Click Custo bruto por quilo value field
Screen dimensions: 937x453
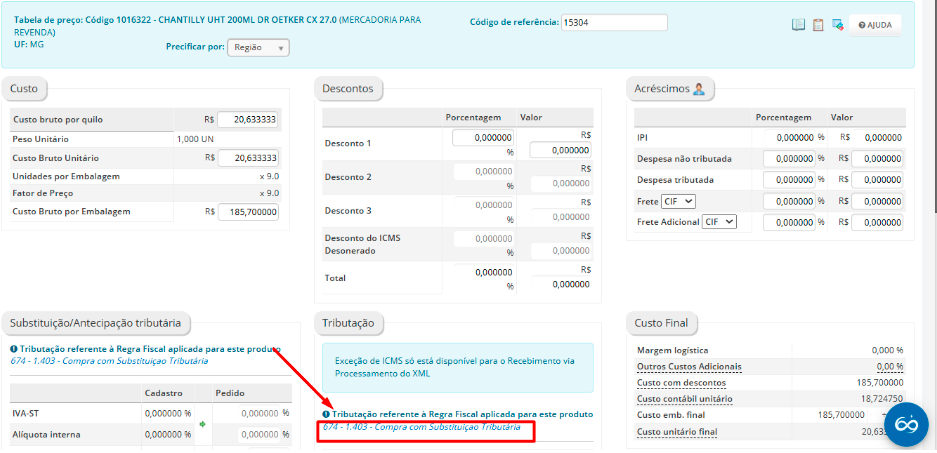(x=247, y=120)
